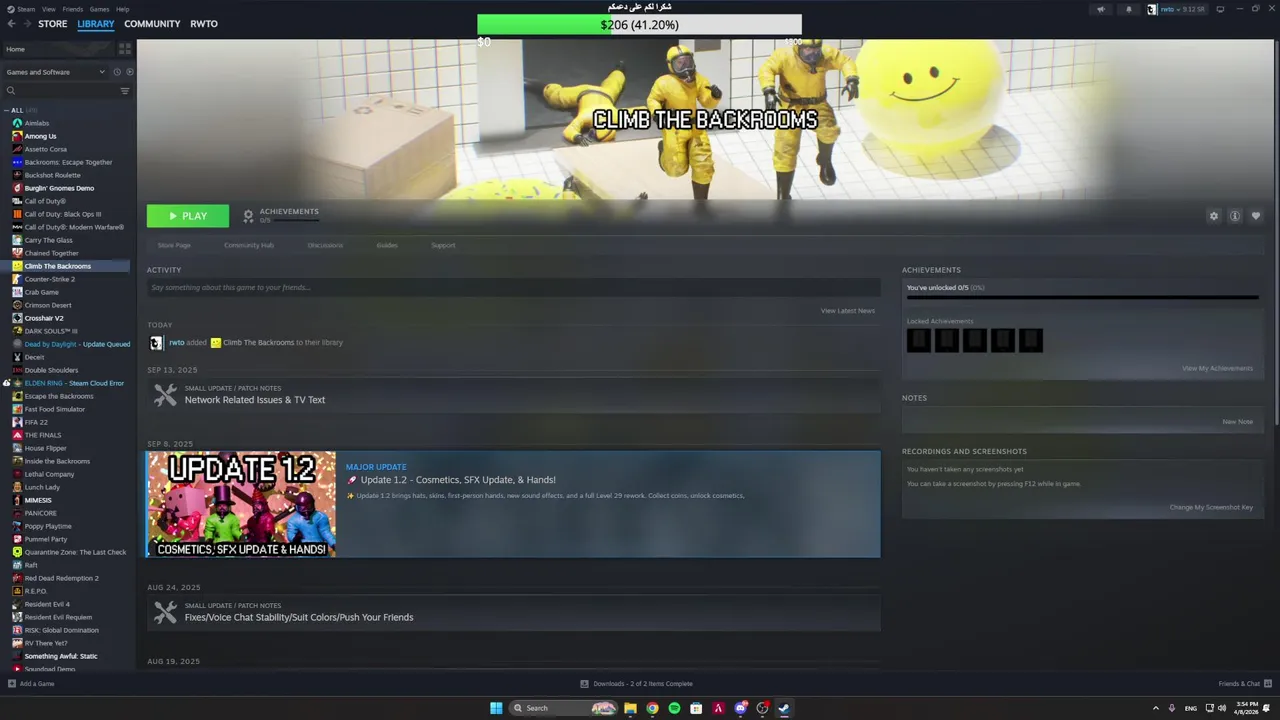1280x720 pixels.
Task: Open Update 1.2 news thumbnail
Action: 241,504
